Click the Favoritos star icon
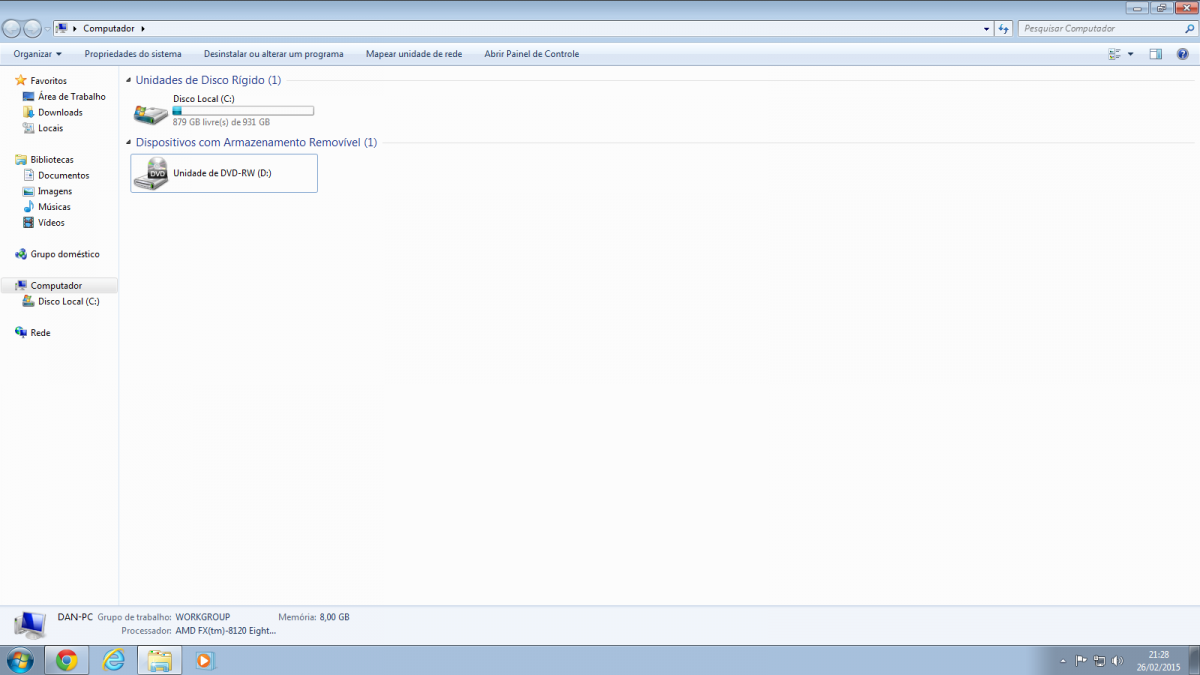 coord(21,80)
